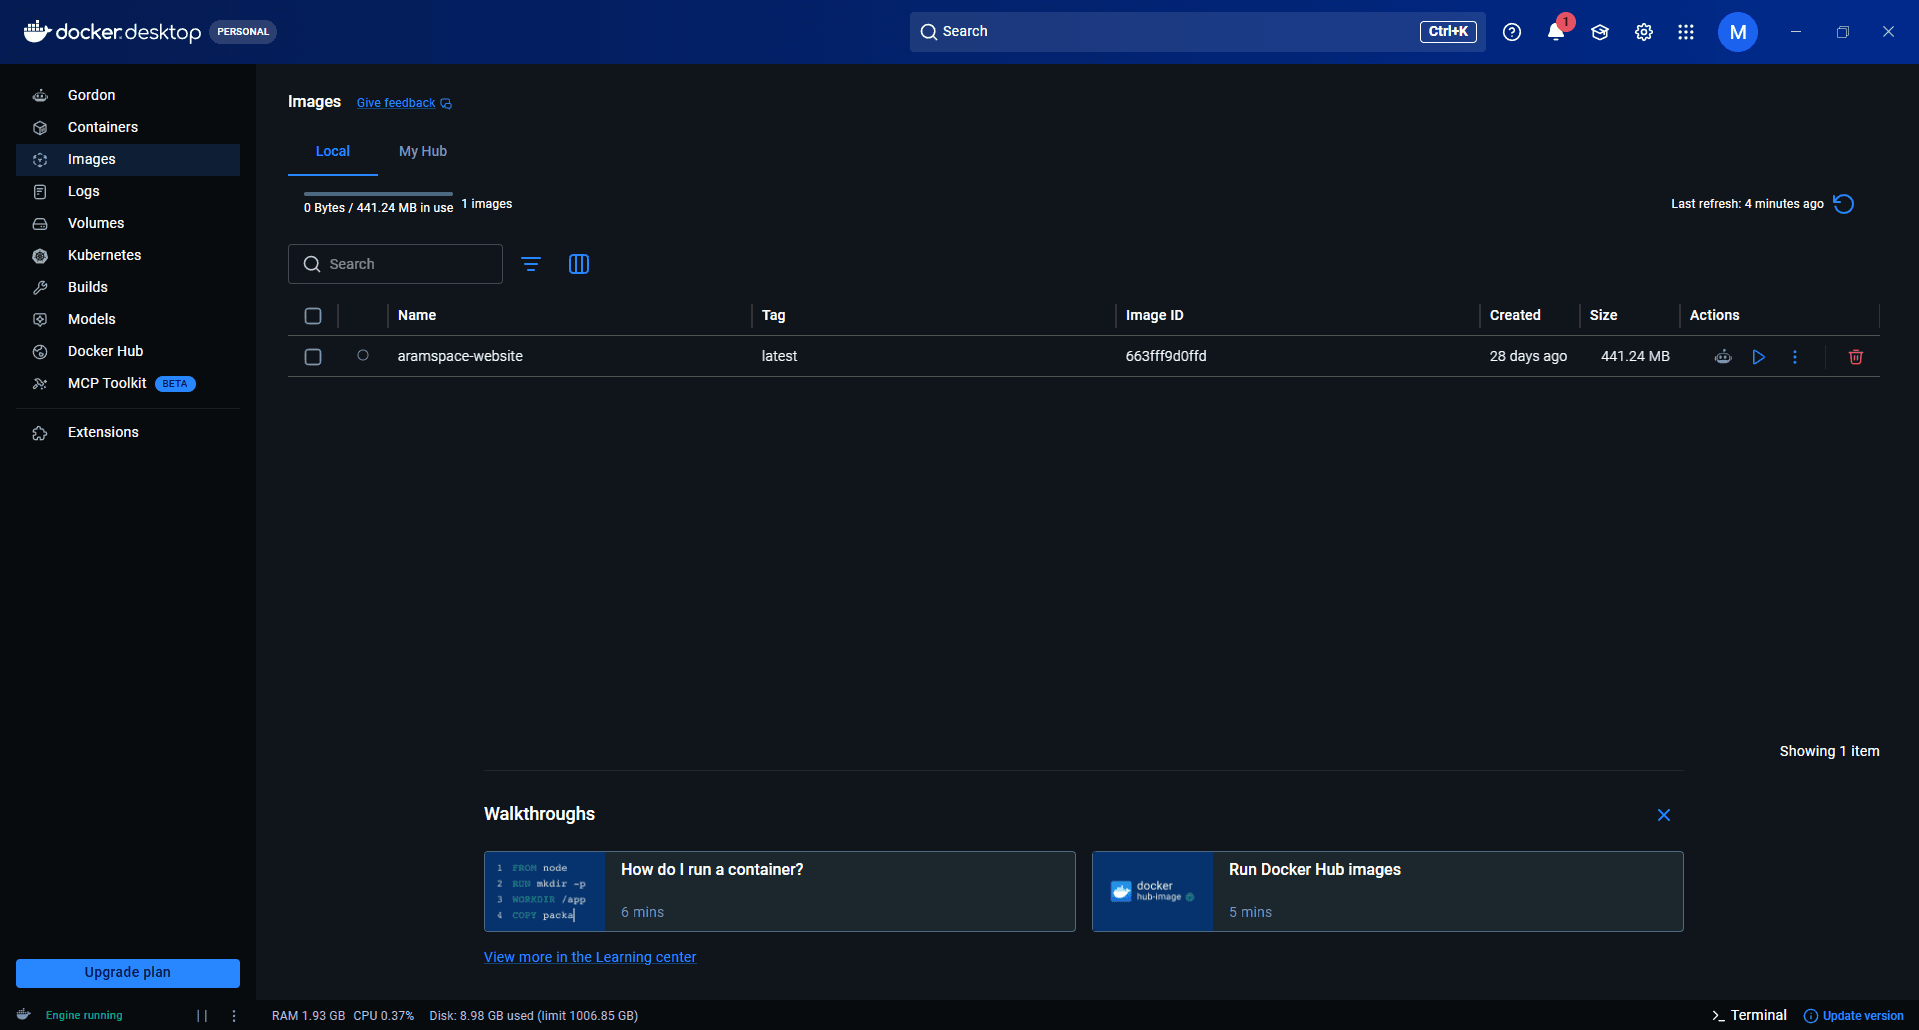
Task: Open Logs in the sidebar
Action: coord(128,191)
